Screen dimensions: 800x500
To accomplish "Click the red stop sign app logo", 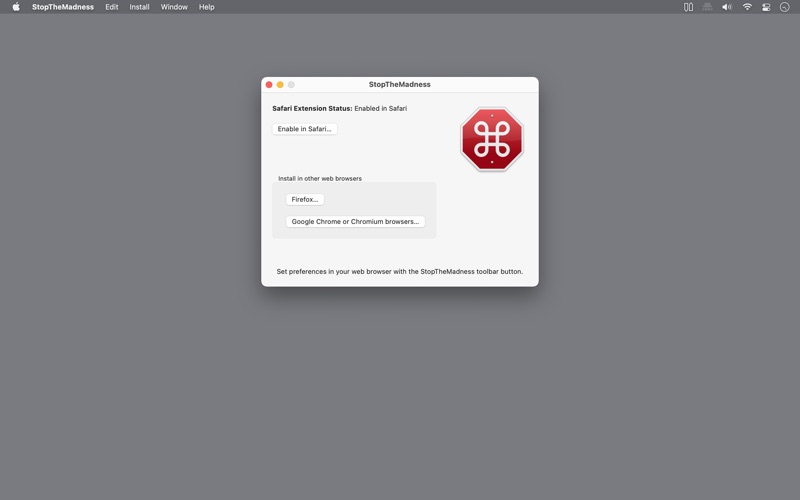I will (492, 139).
